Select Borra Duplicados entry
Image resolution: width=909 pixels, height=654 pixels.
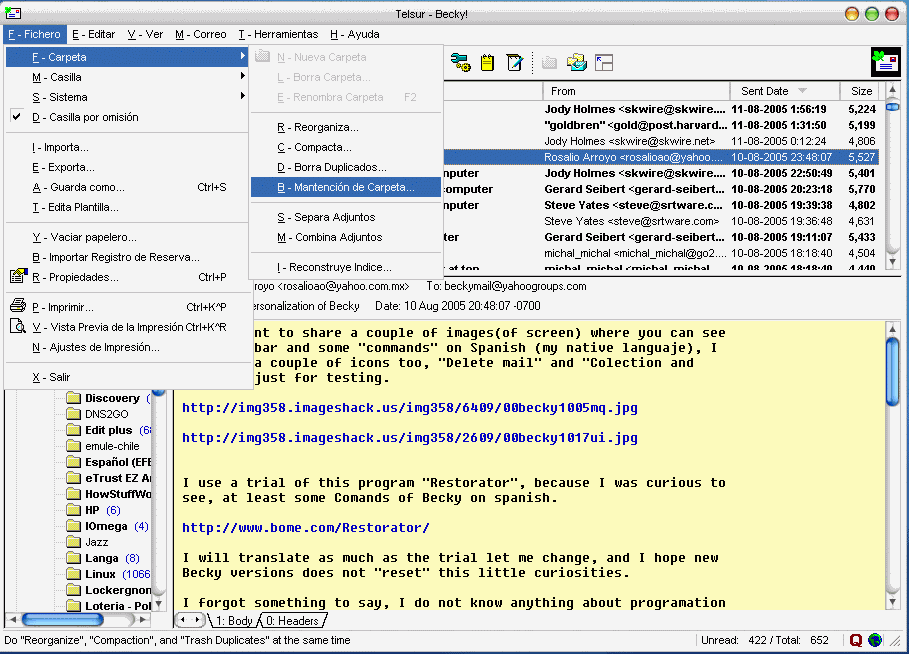click(x=346, y=167)
